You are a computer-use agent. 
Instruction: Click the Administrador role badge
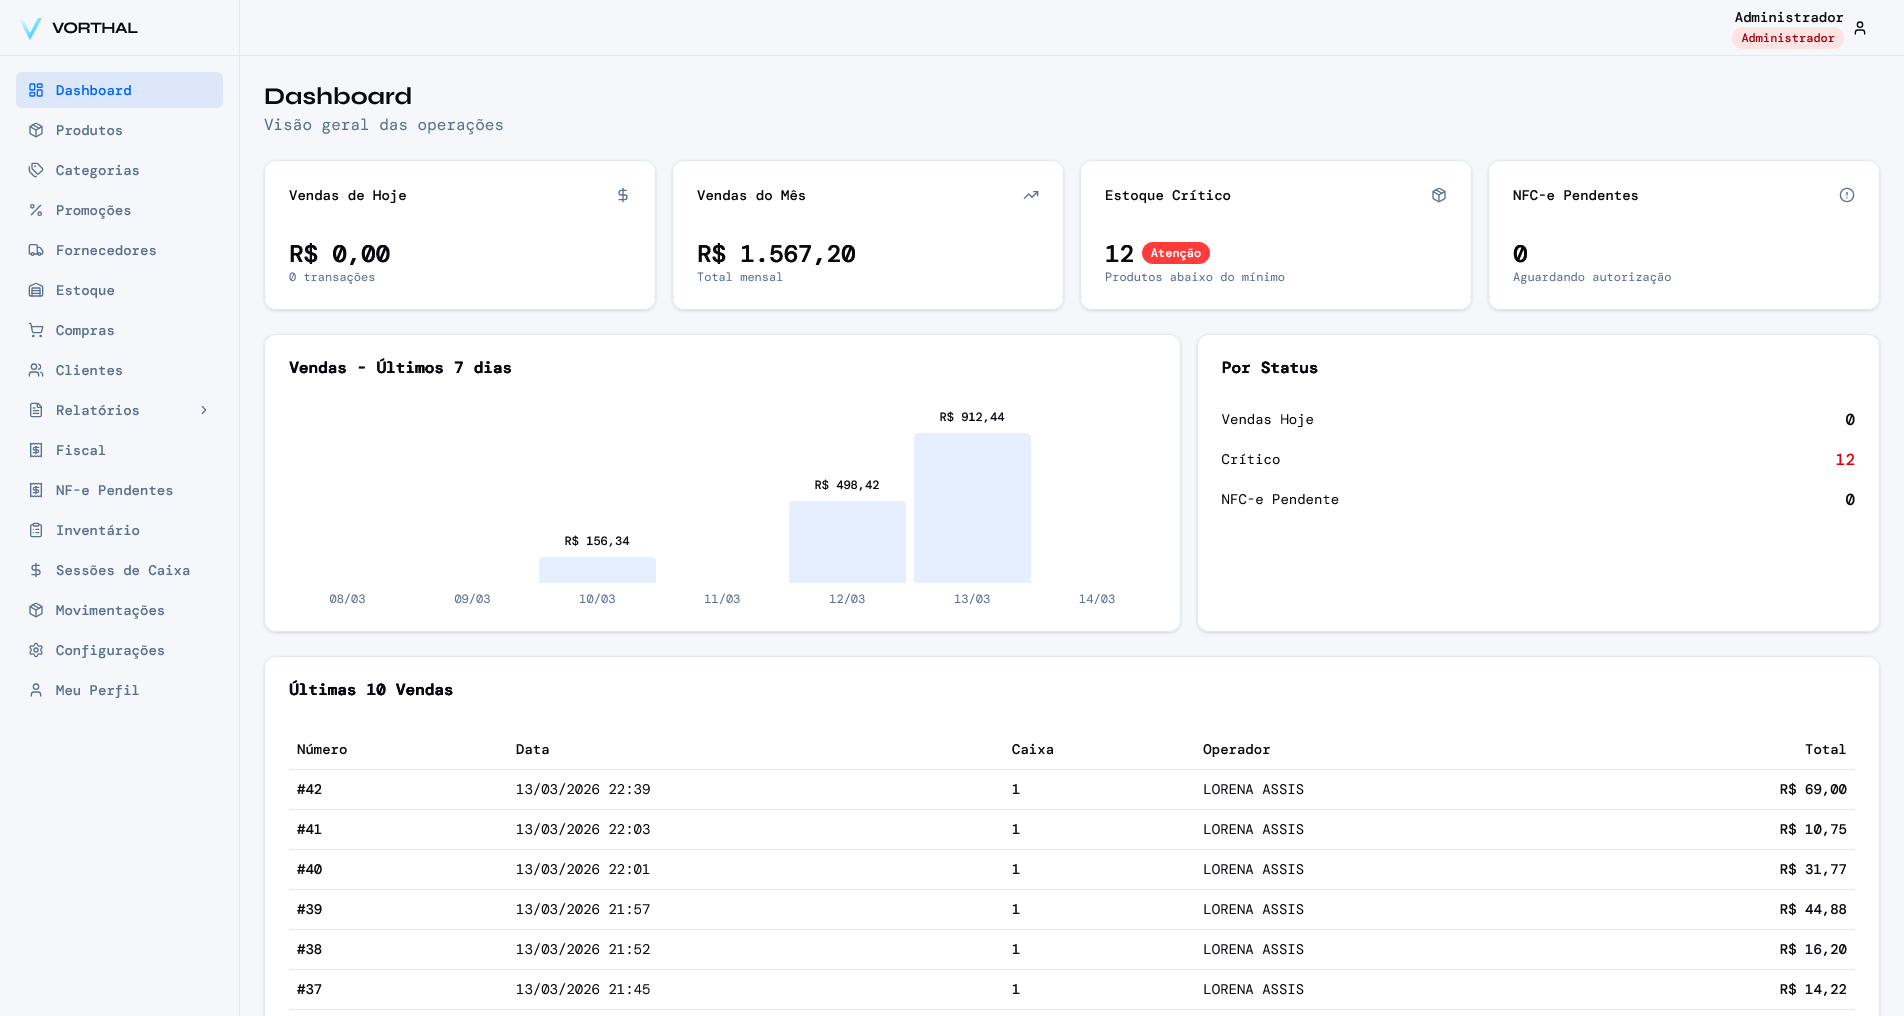(1787, 38)
